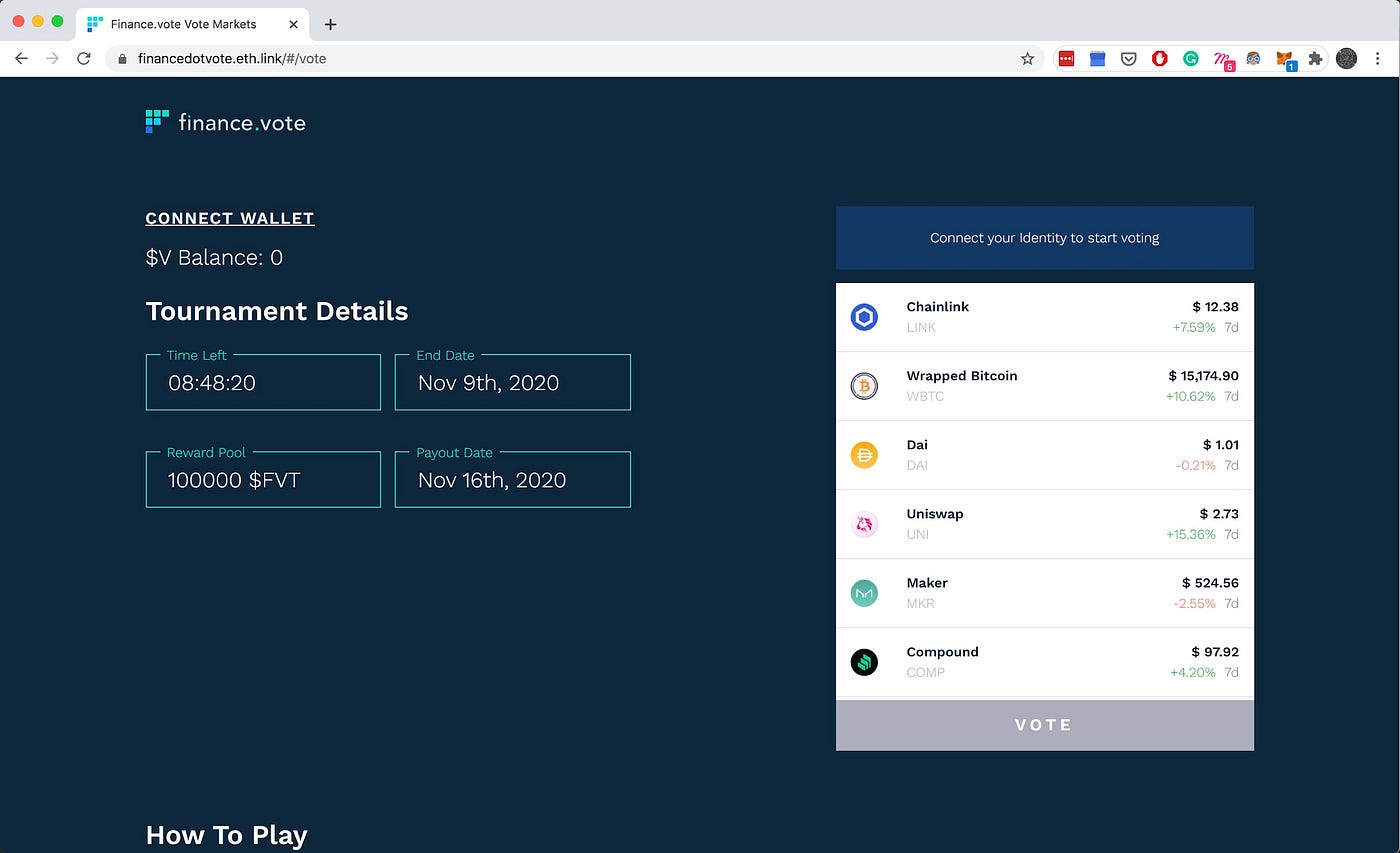Click the finance.vote logo

[225, 122]
